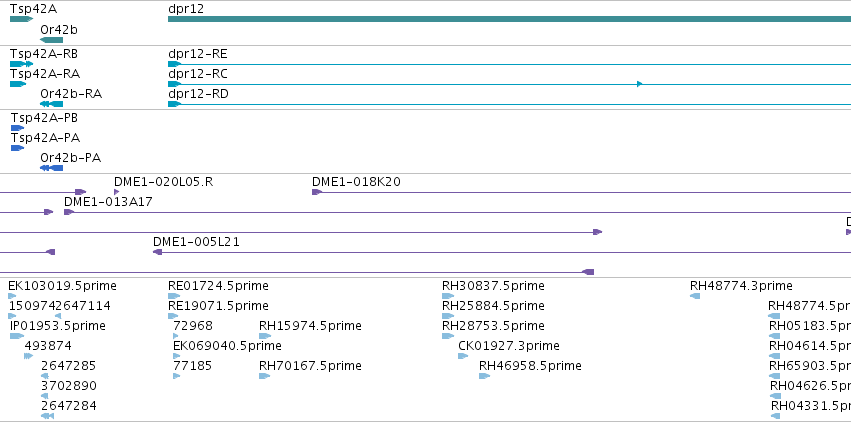The height and width of the screenshot is (422, 851).
Task: Select the dpr12-RC transcript line arrow
Action: coord(639,84)
